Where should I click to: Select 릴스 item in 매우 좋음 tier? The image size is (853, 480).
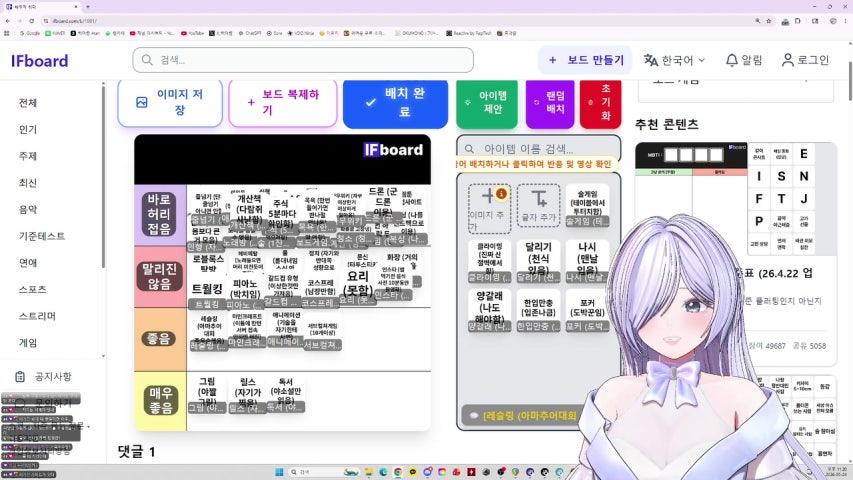pyautogui.click(x=248, y=394)
